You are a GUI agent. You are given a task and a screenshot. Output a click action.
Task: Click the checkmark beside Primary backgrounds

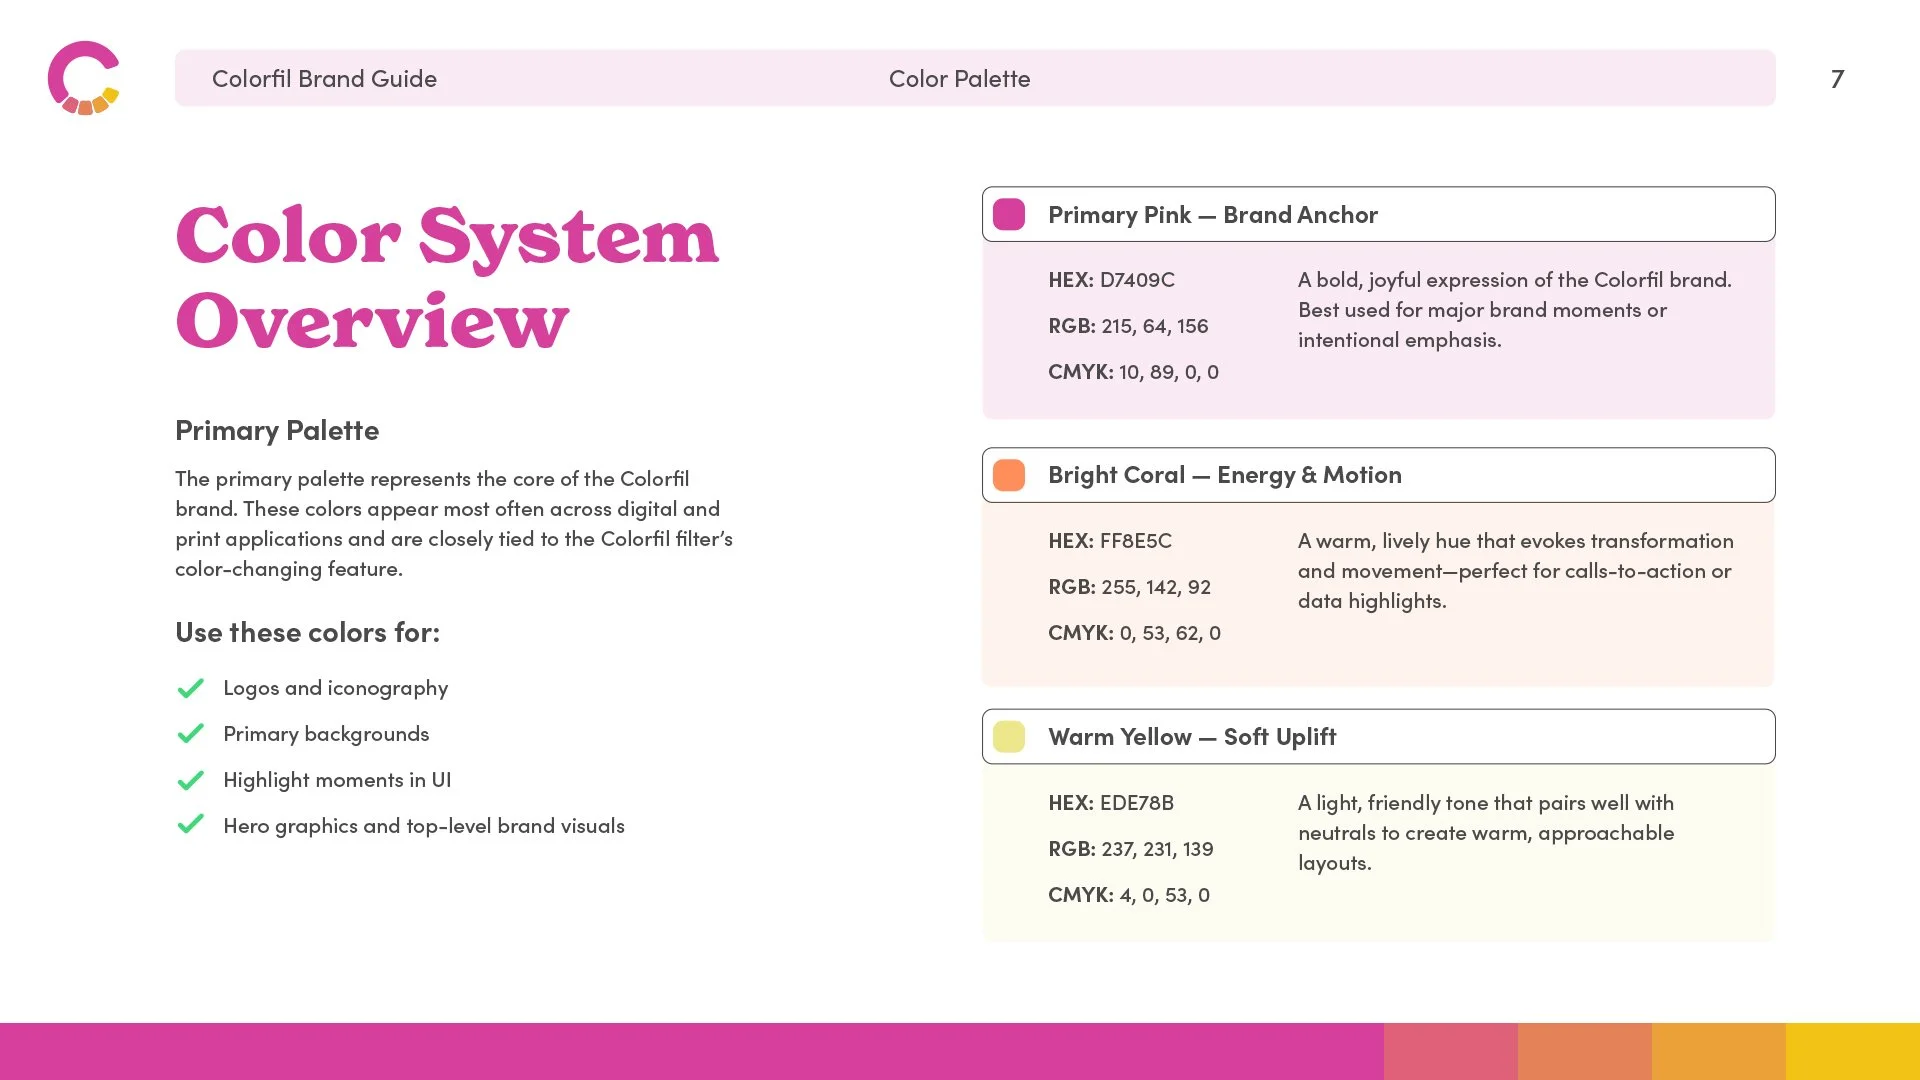tap(190, 734)
